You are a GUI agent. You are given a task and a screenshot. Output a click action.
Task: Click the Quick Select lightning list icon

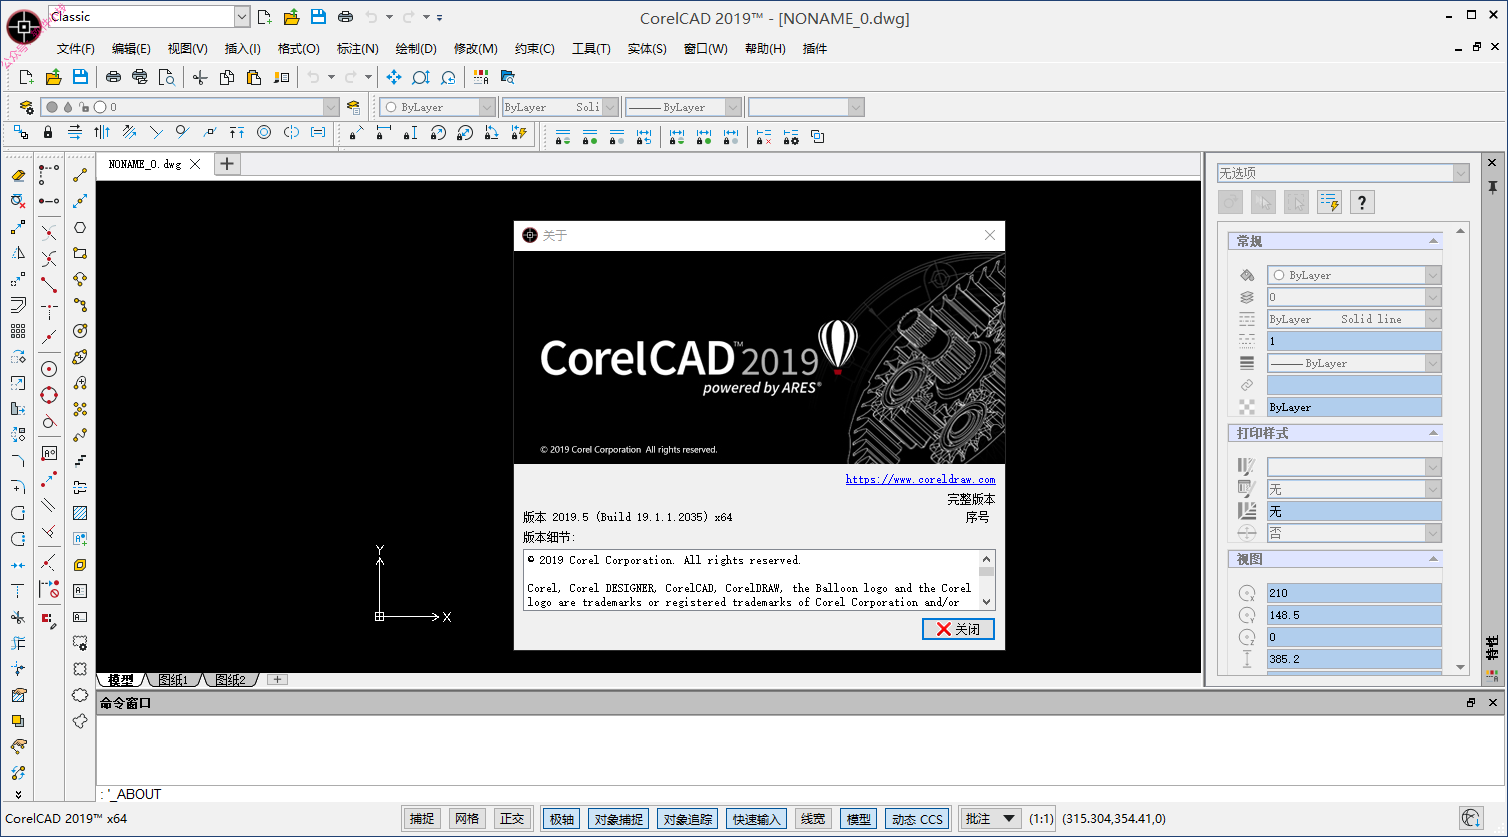tap(1329, 202)
